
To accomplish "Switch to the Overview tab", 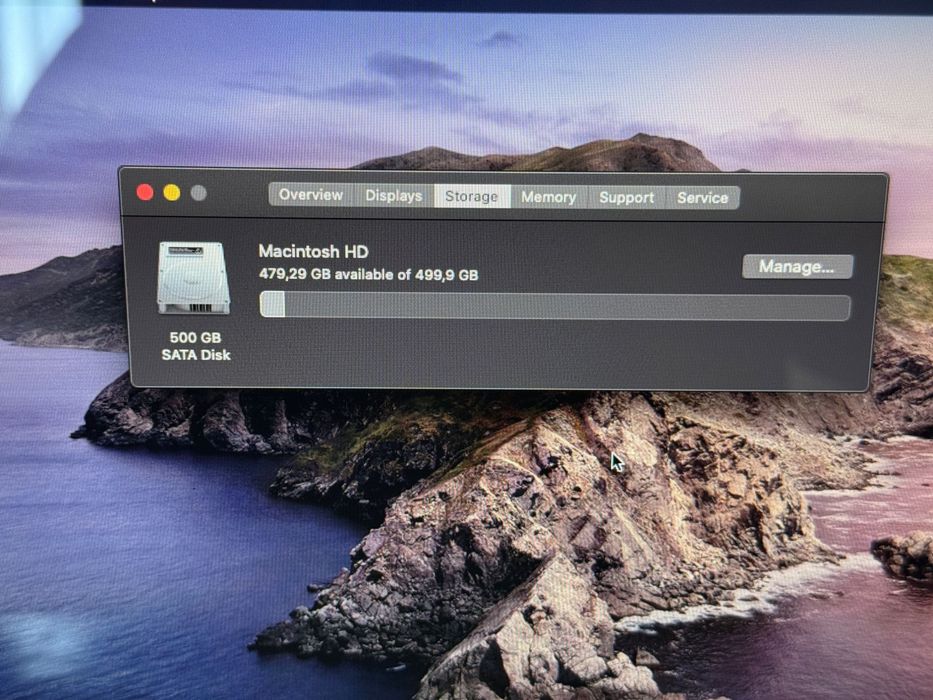I will (x=311, y=195).
